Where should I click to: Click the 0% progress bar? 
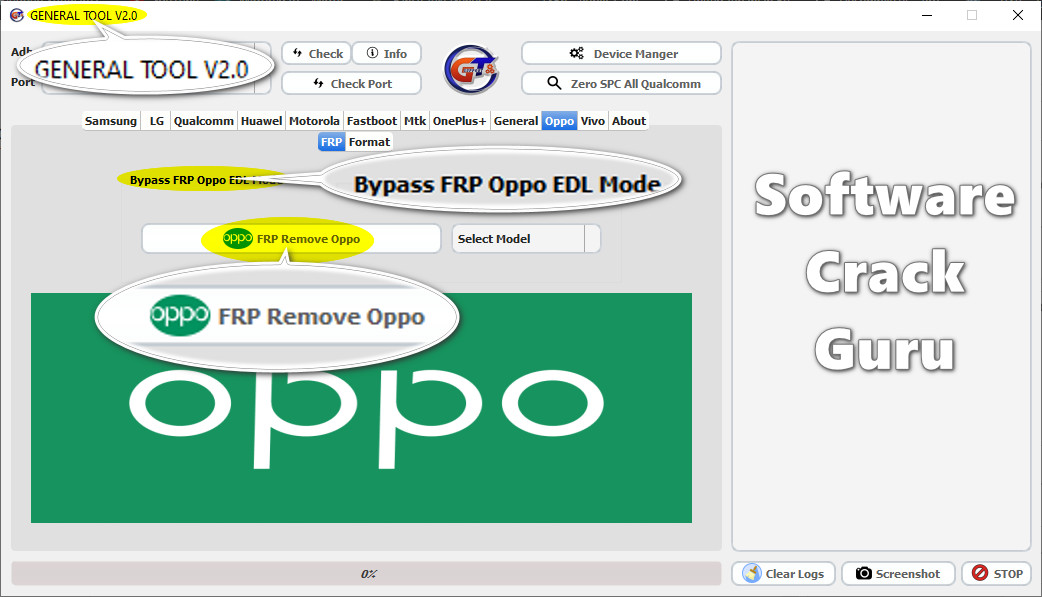(366, 574)
